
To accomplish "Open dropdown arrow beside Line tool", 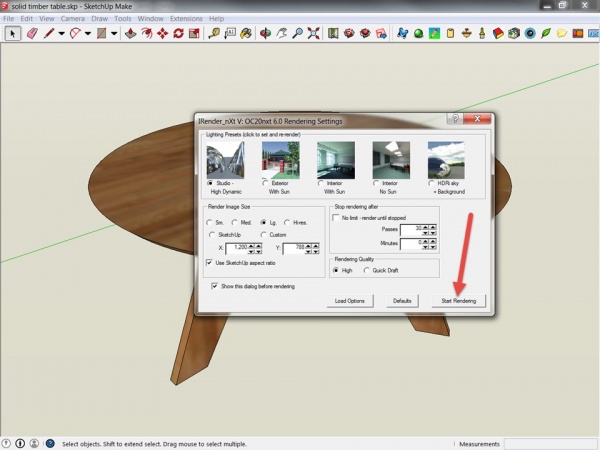I will tap(62, 33).
